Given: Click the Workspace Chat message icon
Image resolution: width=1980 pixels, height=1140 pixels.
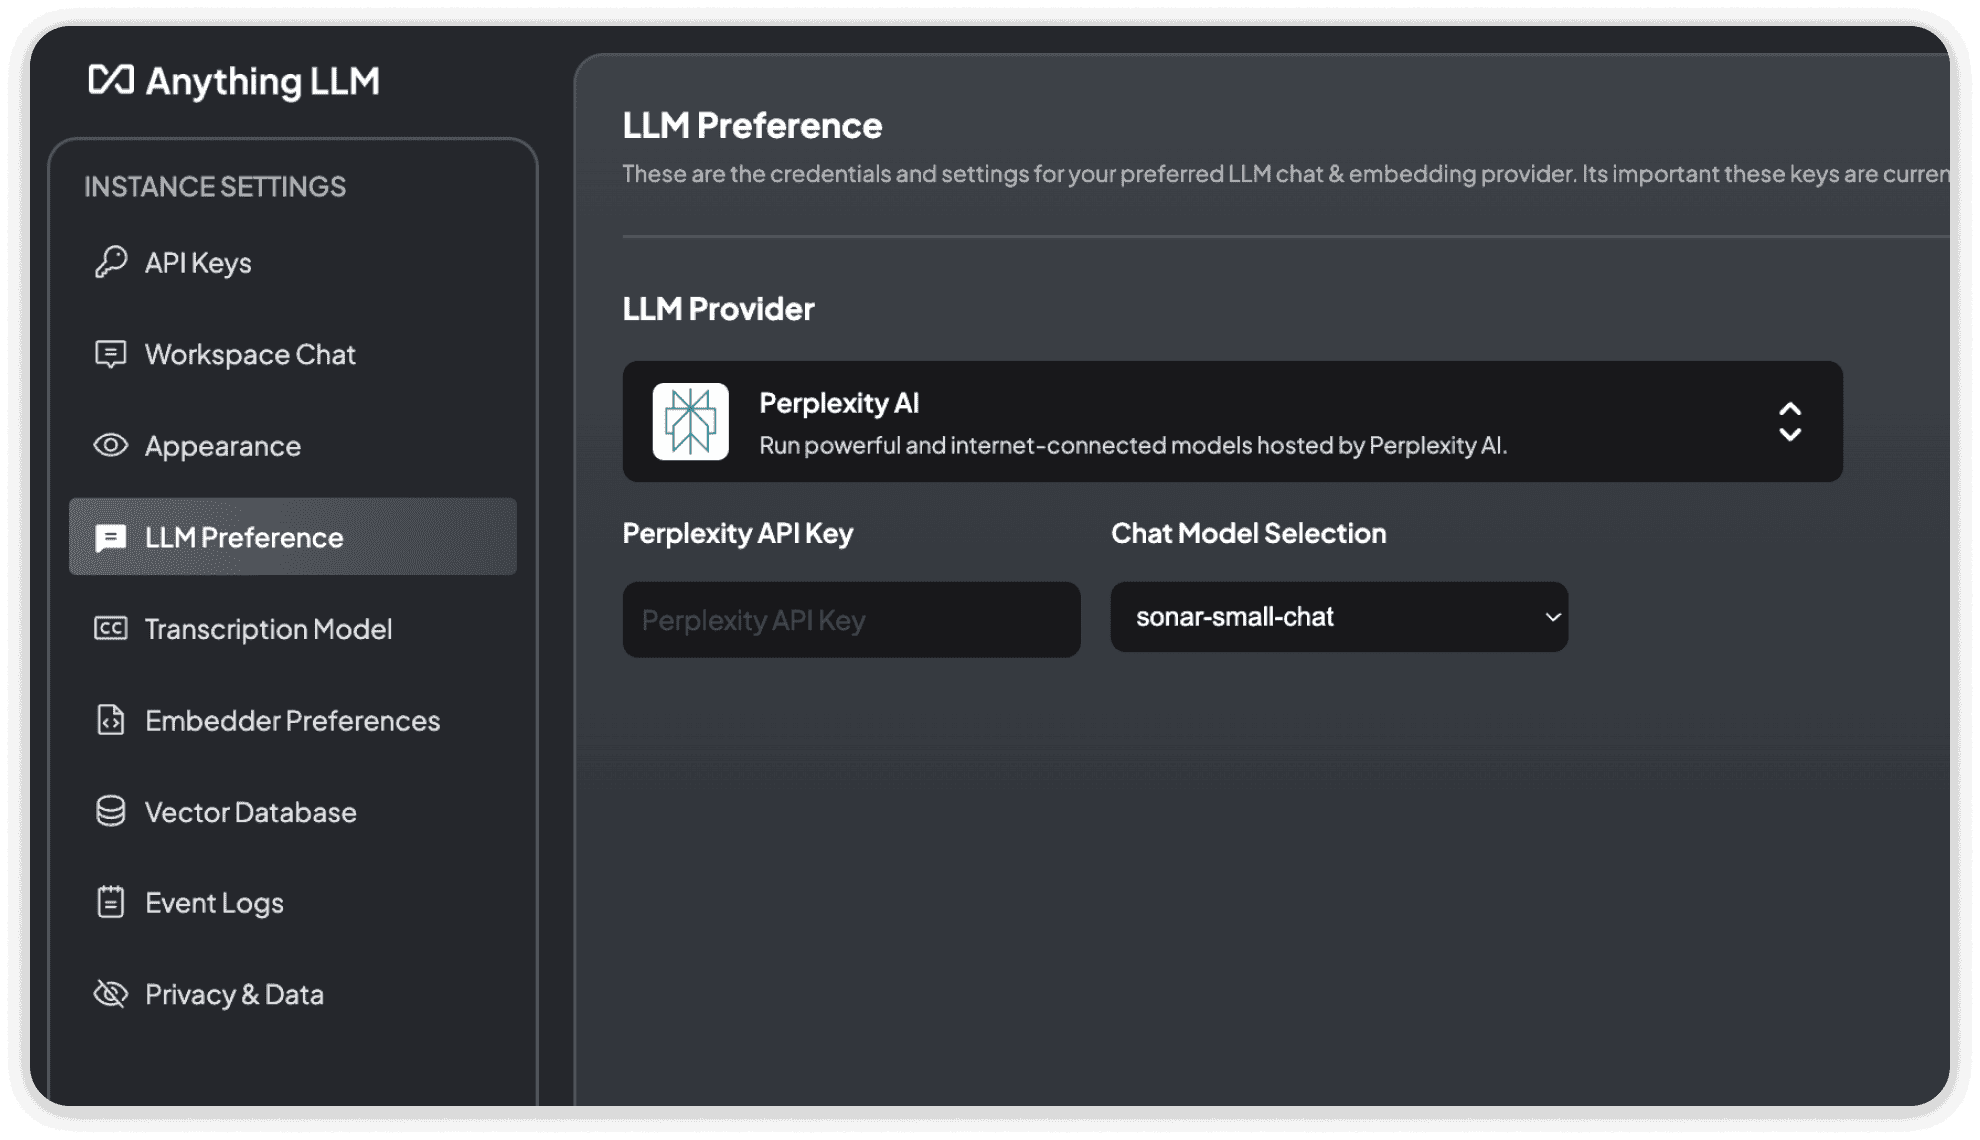Looking at the screenshot, I should click(x=111, y=354).
